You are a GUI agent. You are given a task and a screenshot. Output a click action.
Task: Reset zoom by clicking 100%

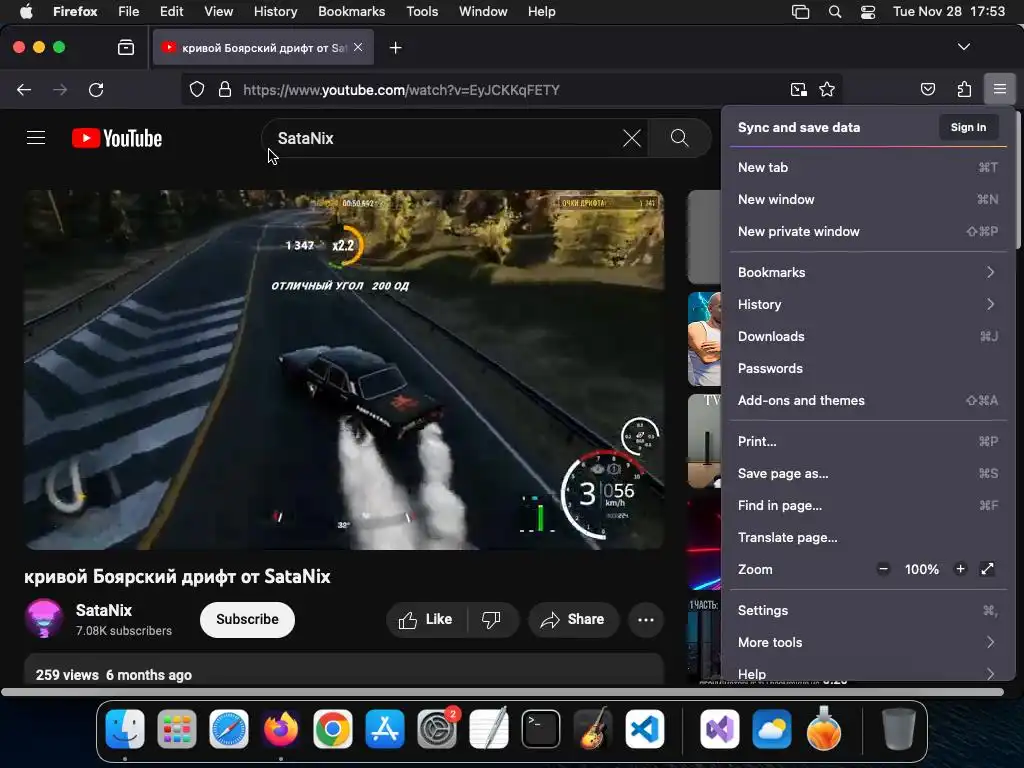tap(921, 569)
